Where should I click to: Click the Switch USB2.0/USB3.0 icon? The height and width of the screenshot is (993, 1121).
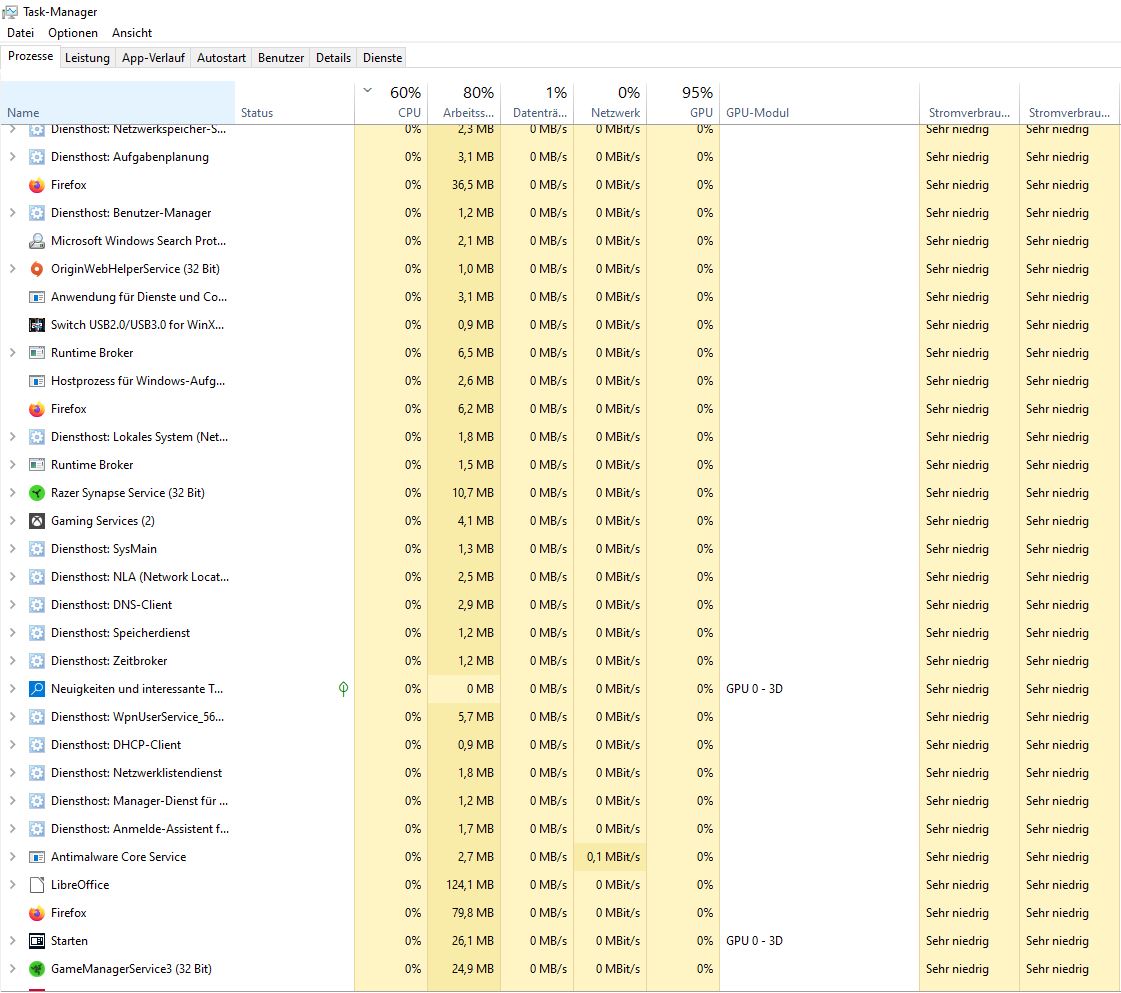36,325
